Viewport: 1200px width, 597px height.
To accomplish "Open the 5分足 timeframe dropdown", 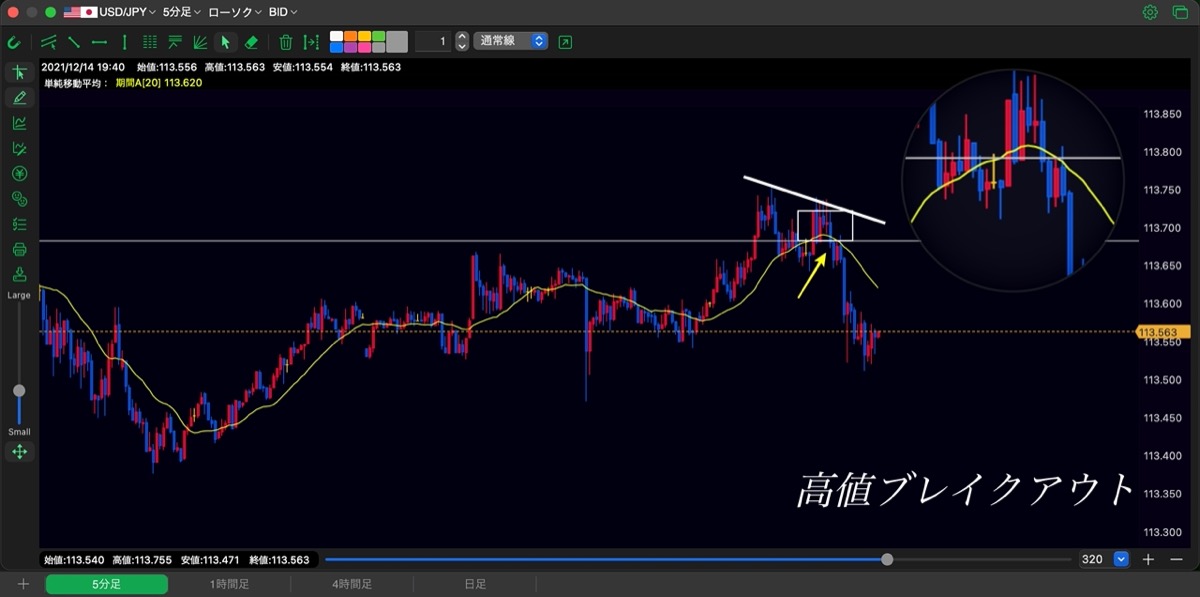I will [181, 12].
